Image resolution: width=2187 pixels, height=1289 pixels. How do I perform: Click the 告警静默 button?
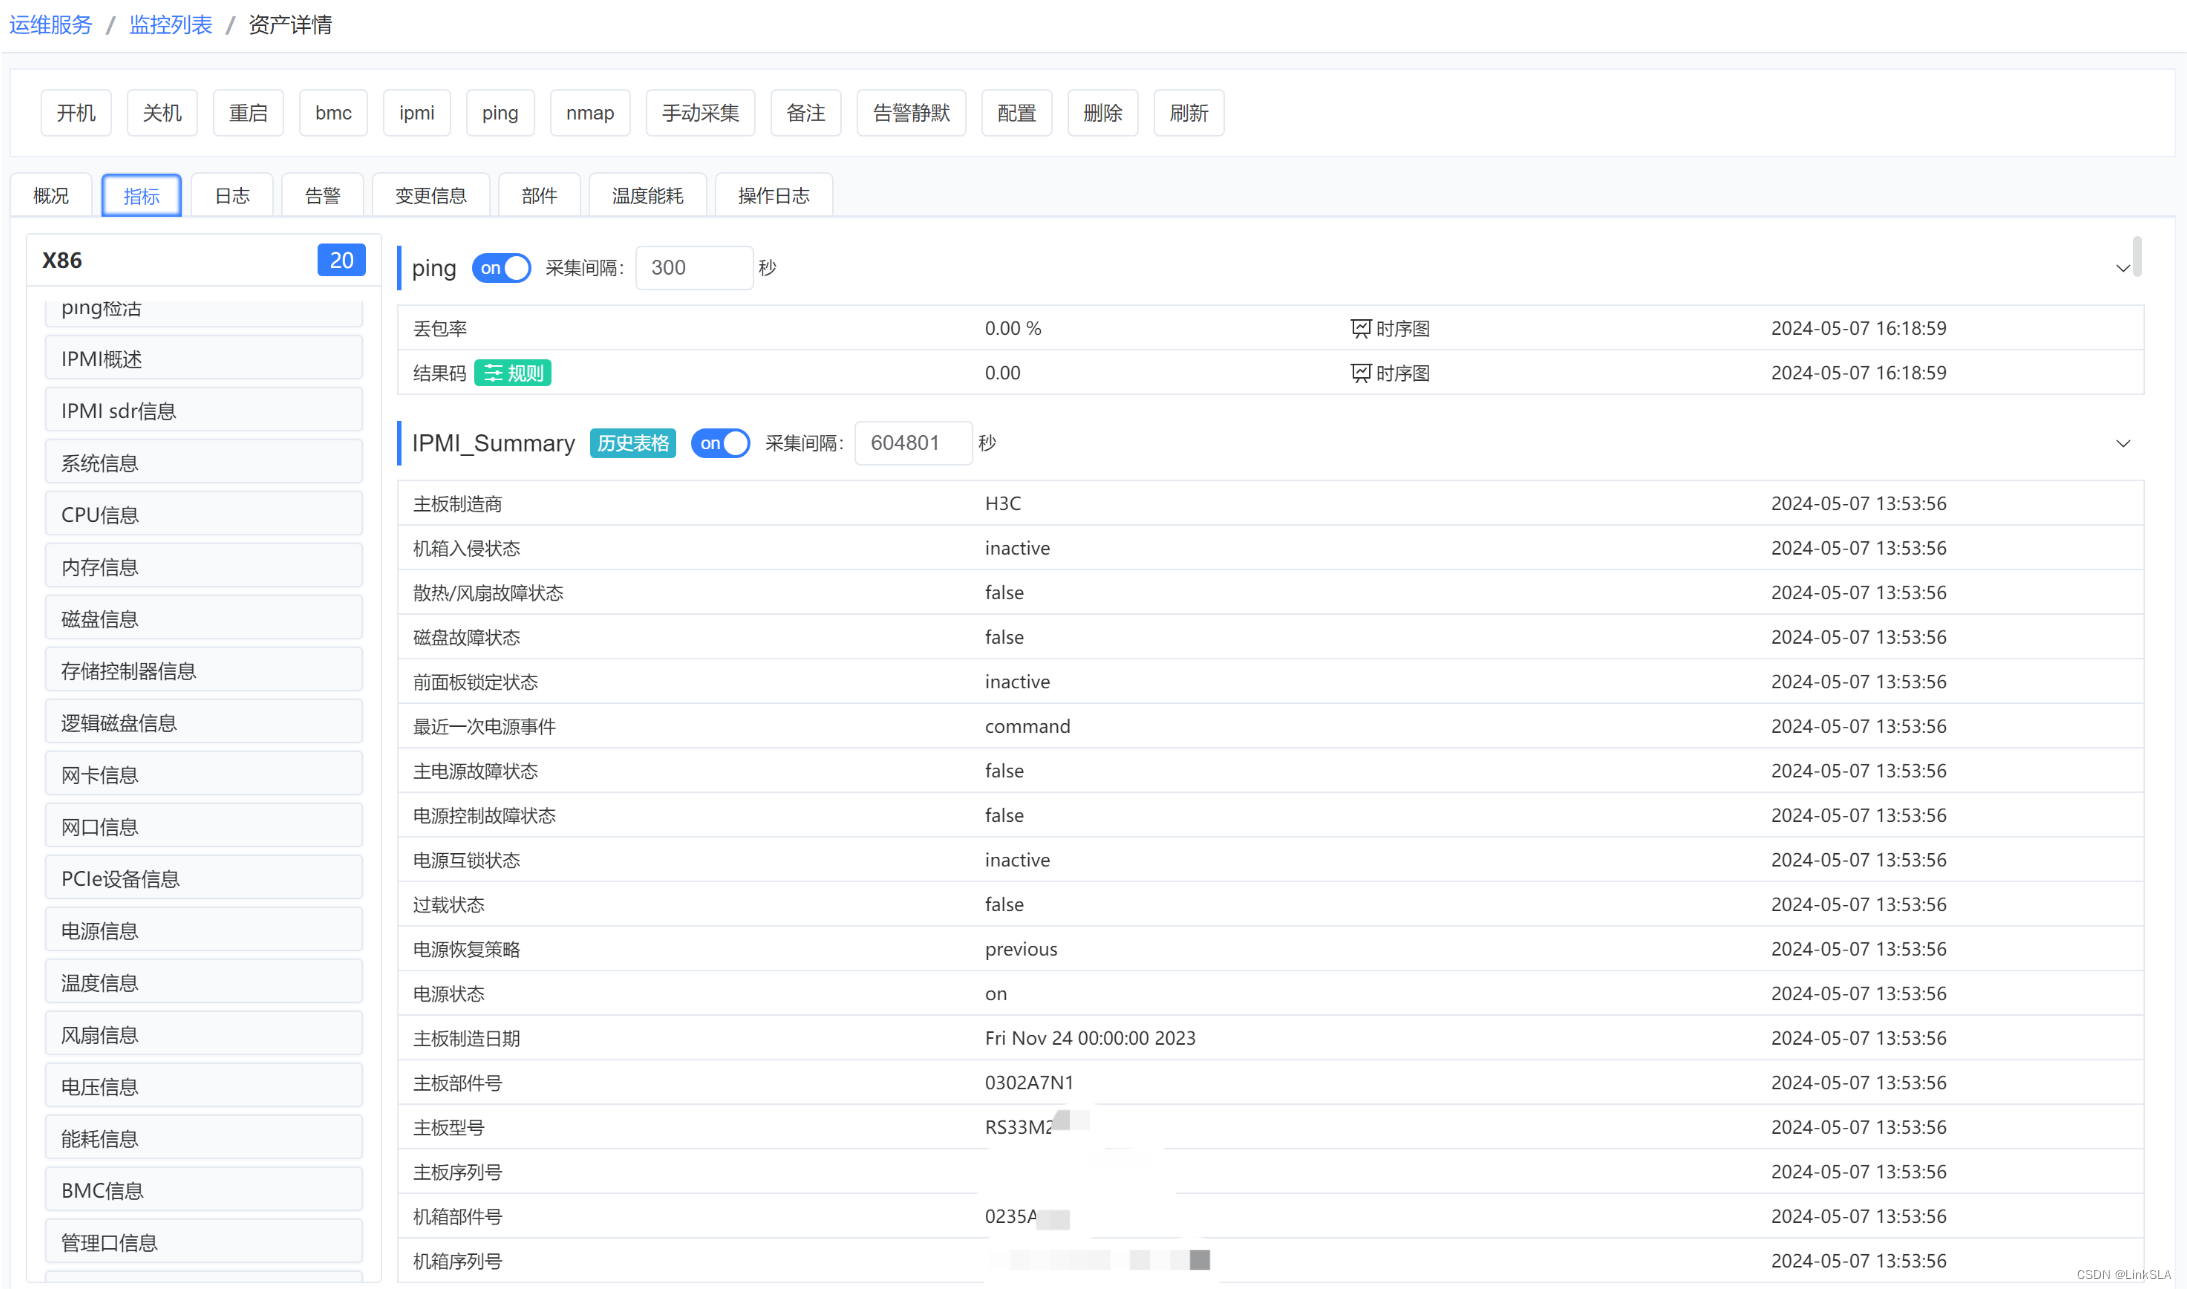(x=911, y=113)
